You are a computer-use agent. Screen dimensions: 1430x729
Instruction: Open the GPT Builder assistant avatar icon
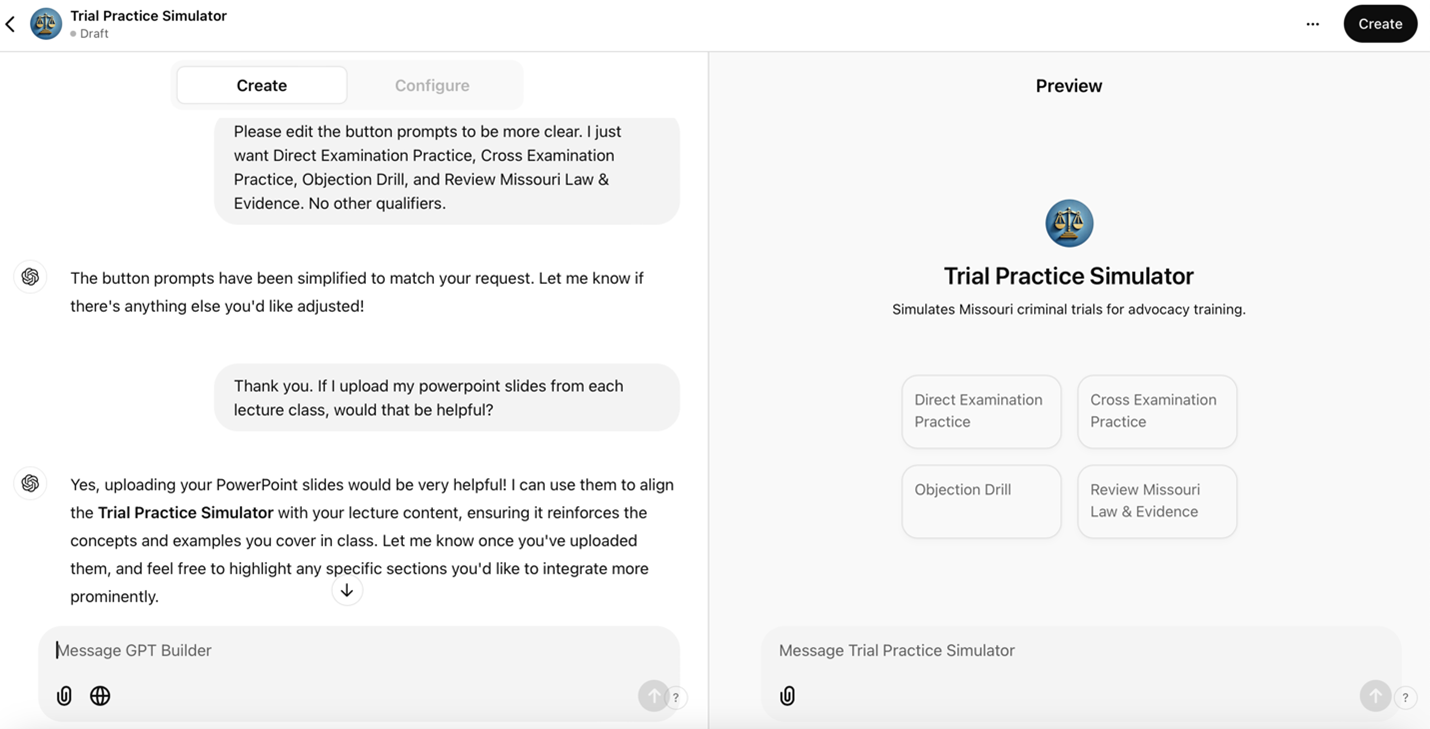click(x=30, y=483)
